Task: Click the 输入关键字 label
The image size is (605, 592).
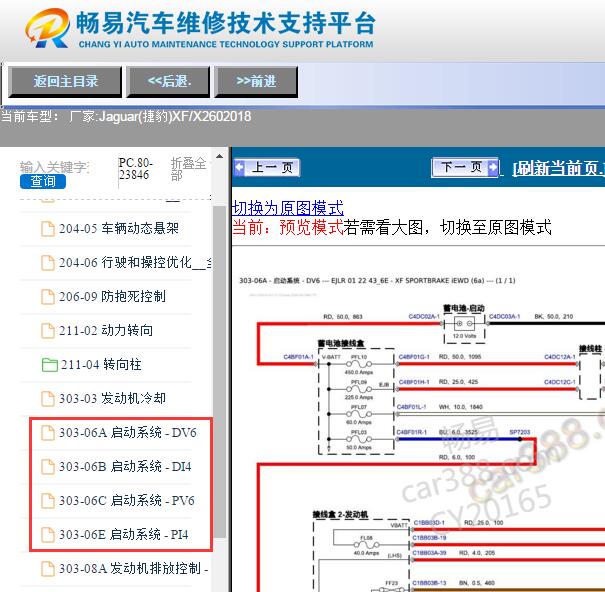Action: point(54,167)
